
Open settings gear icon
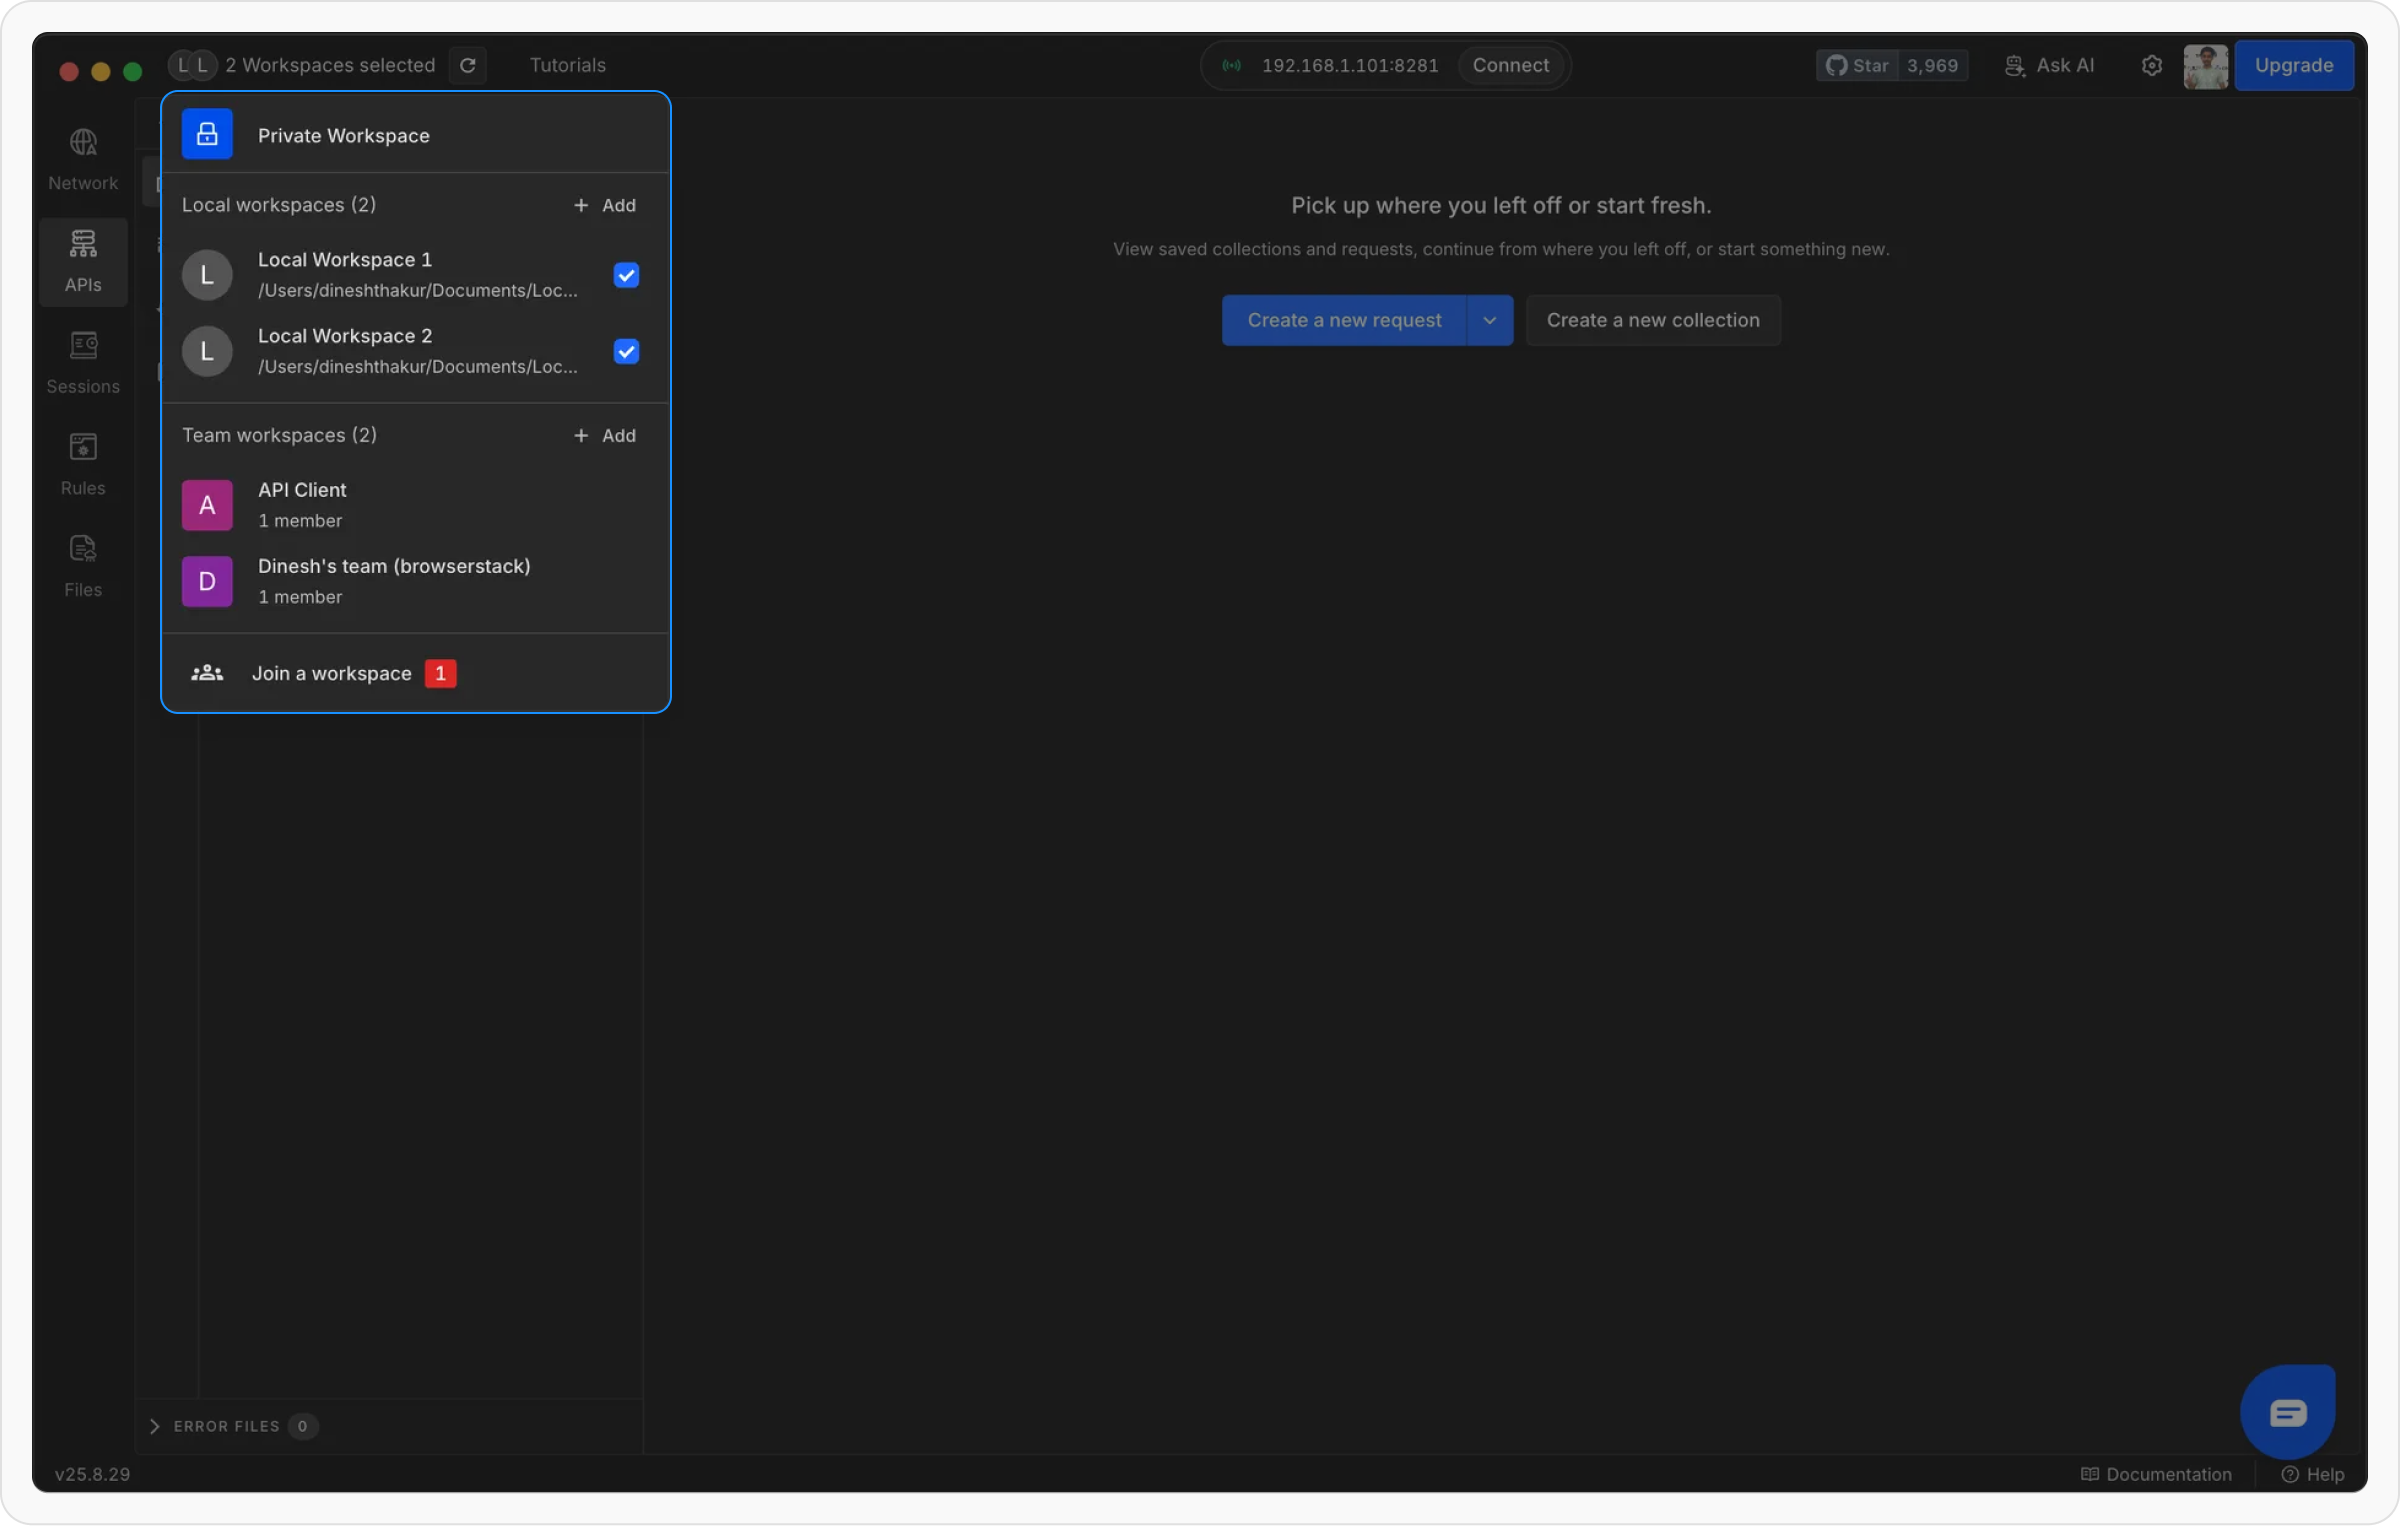click(2151, 65)
